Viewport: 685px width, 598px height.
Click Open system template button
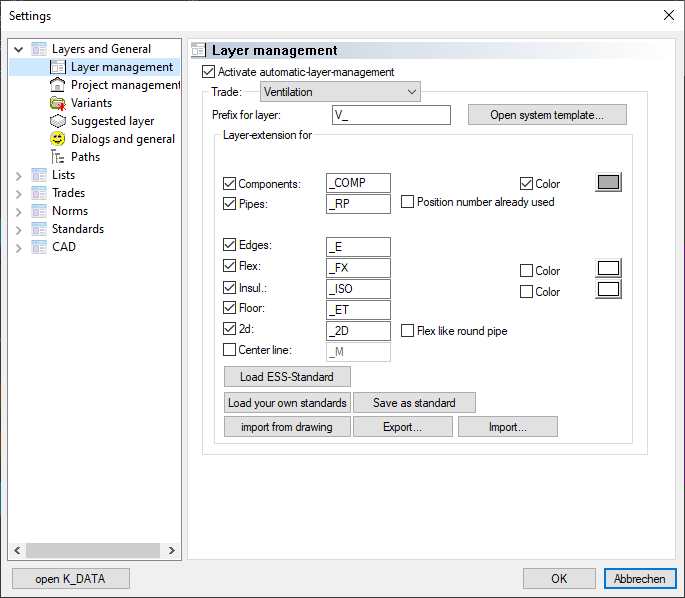(x=547, y=115)
